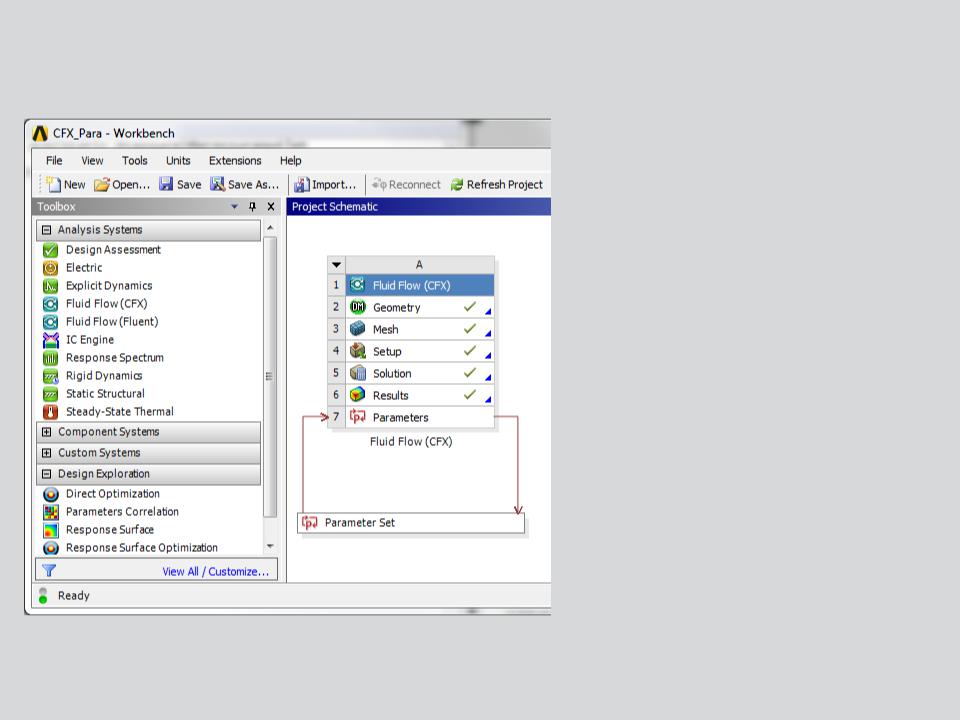Click the Save toolbar button
The image size is (960, 720).
pos(180,184)
